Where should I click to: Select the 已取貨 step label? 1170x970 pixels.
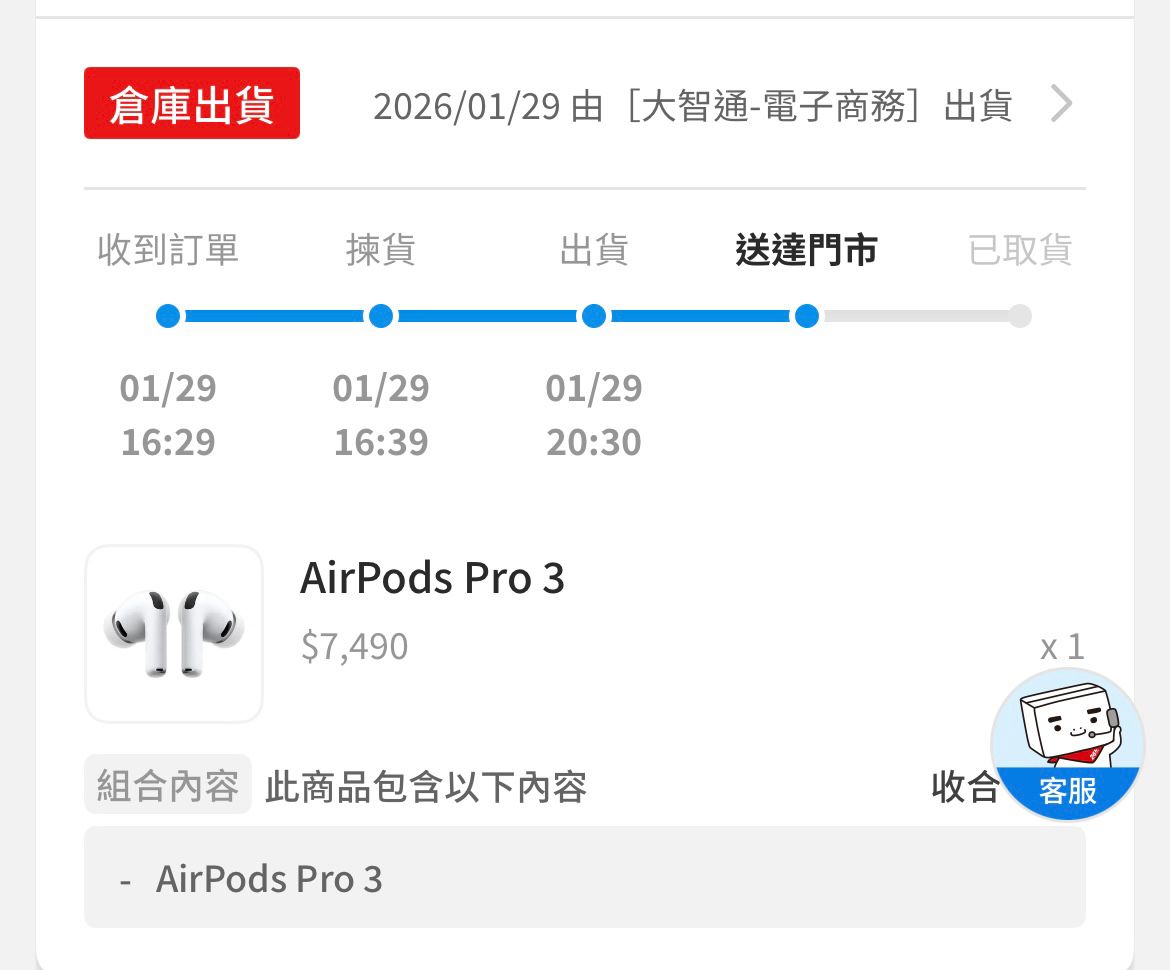[1020, 250]
